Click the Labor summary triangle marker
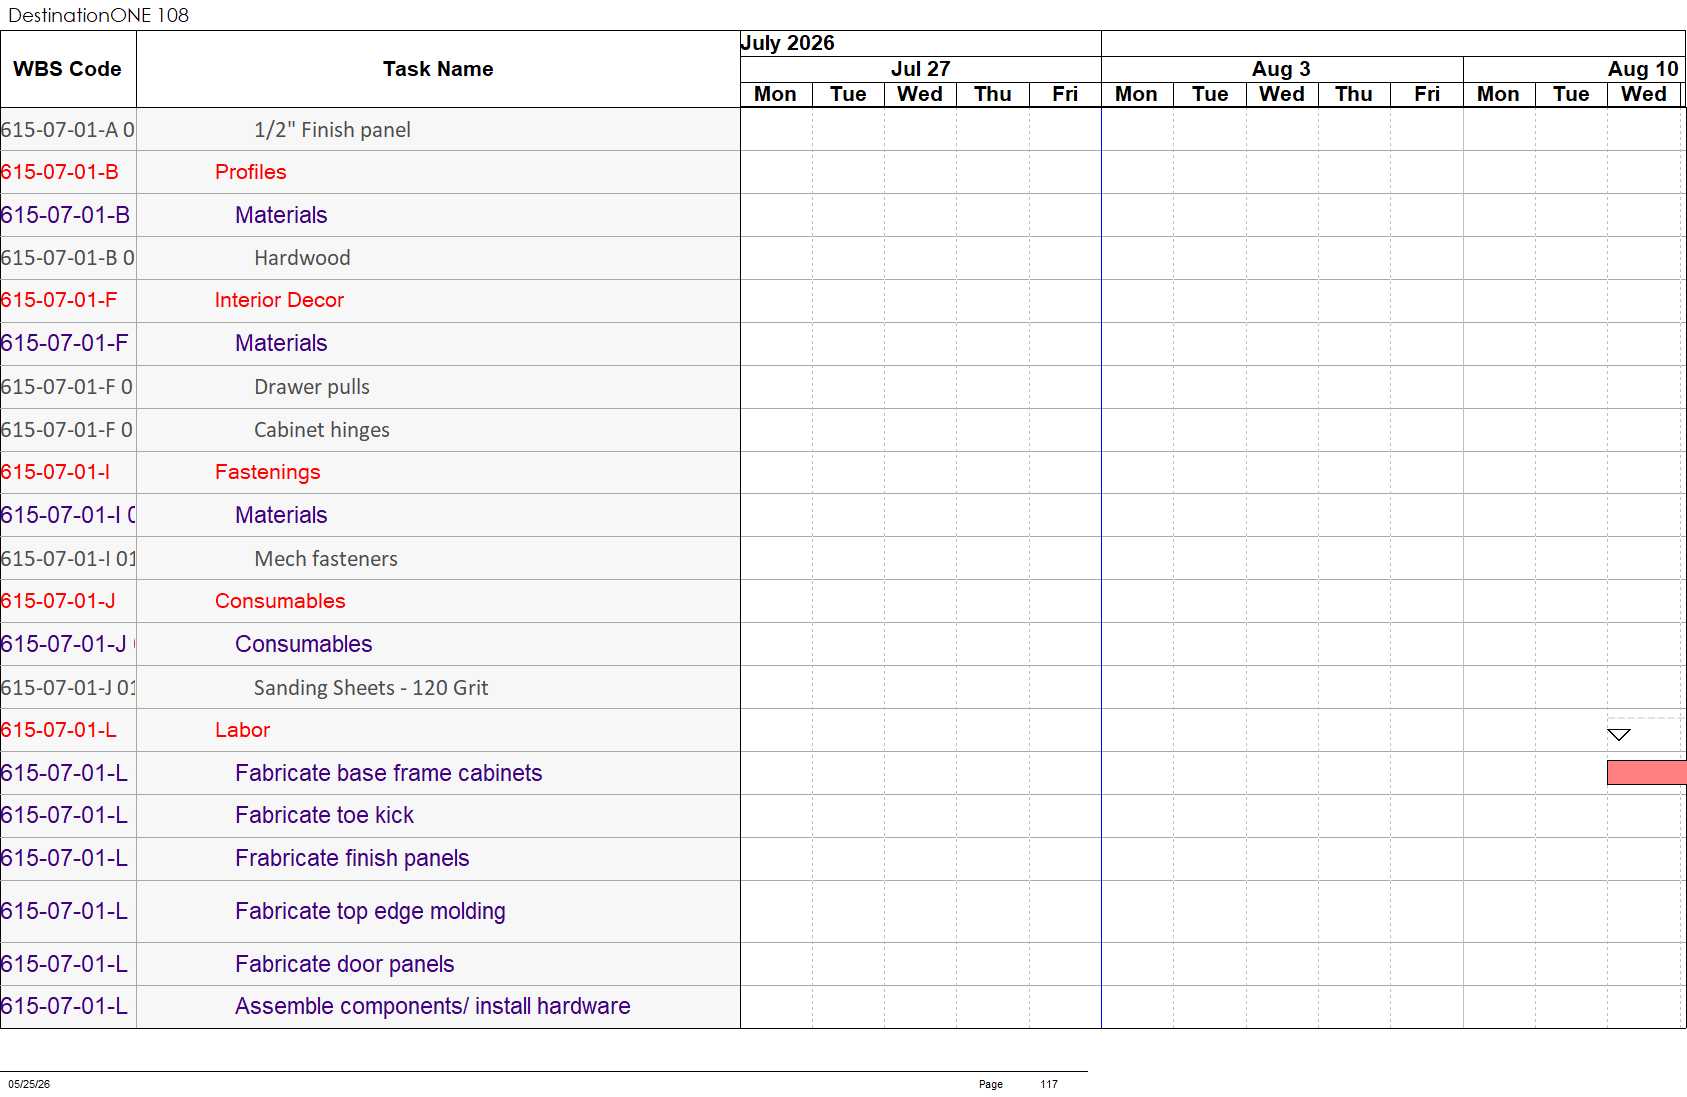The height and width of the screenshot is (1097, 1687). click(1618, 735)
